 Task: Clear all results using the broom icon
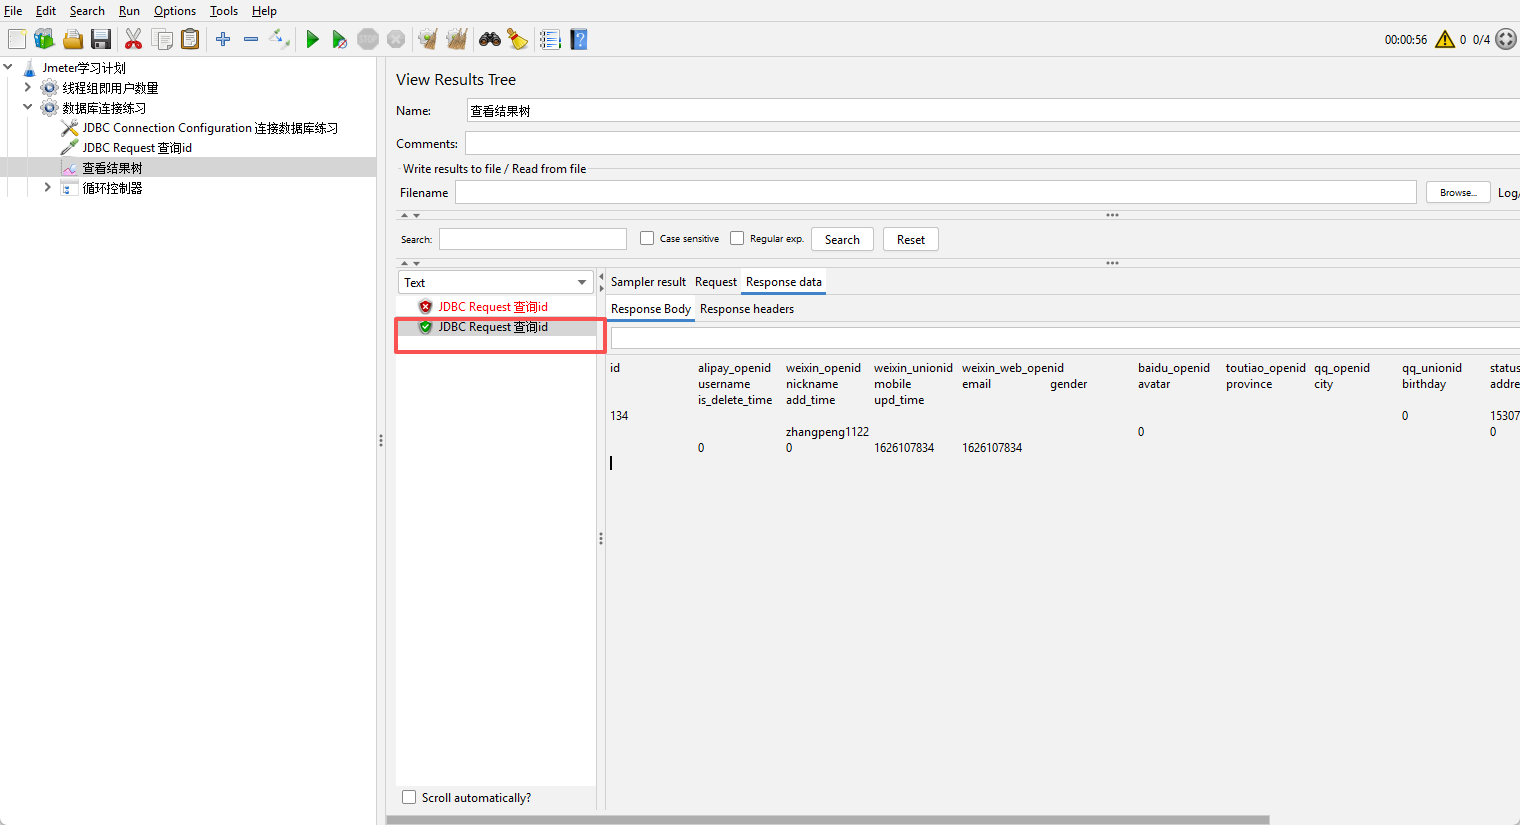[x=457, y=39]
